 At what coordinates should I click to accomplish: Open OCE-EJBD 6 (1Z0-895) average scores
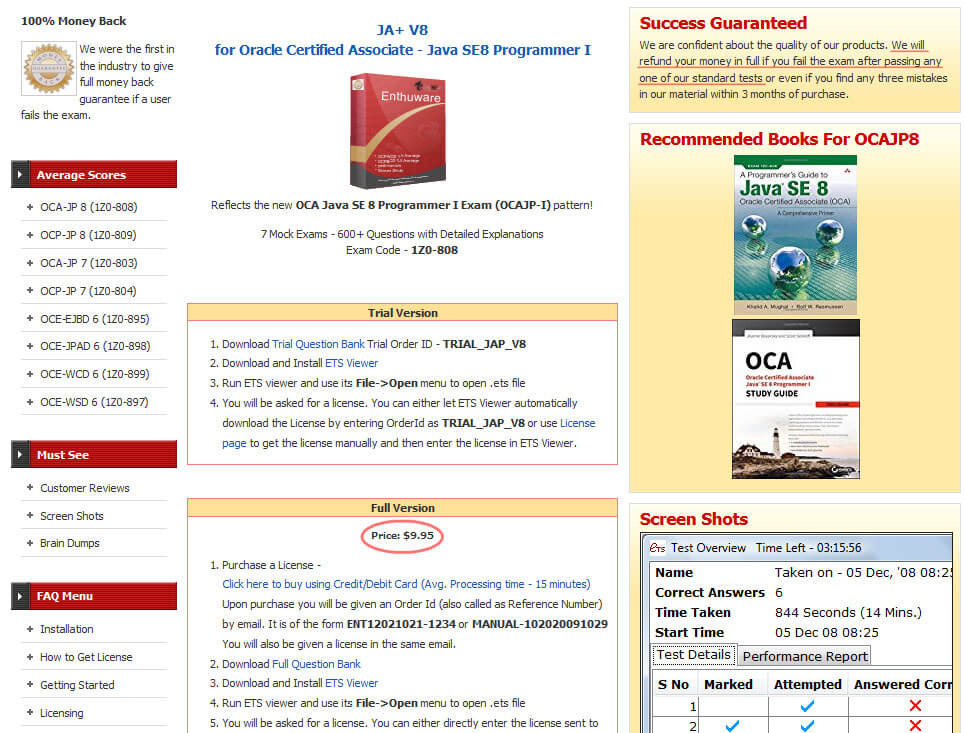pyautogui.click(x=95, y=319)
